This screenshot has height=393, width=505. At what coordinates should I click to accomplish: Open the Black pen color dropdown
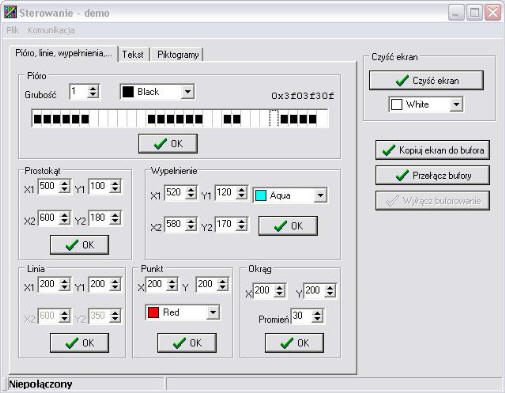(188, 92)
